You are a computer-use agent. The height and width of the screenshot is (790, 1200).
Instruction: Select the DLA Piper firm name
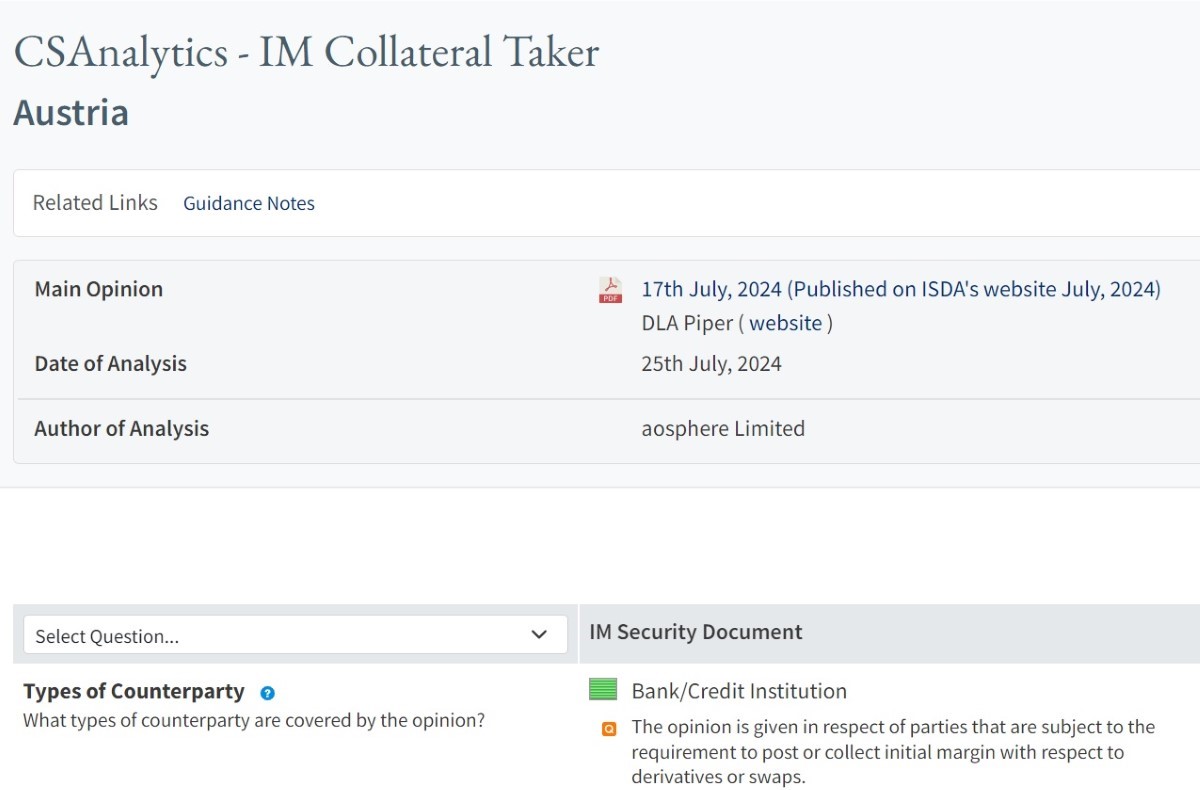(687, 323)
